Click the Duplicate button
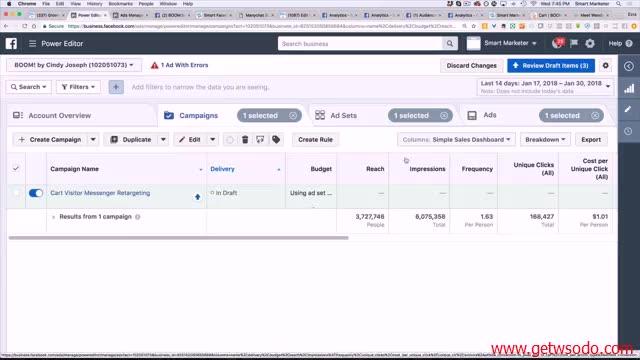The image size is (640, 360). tap(131, 140)
